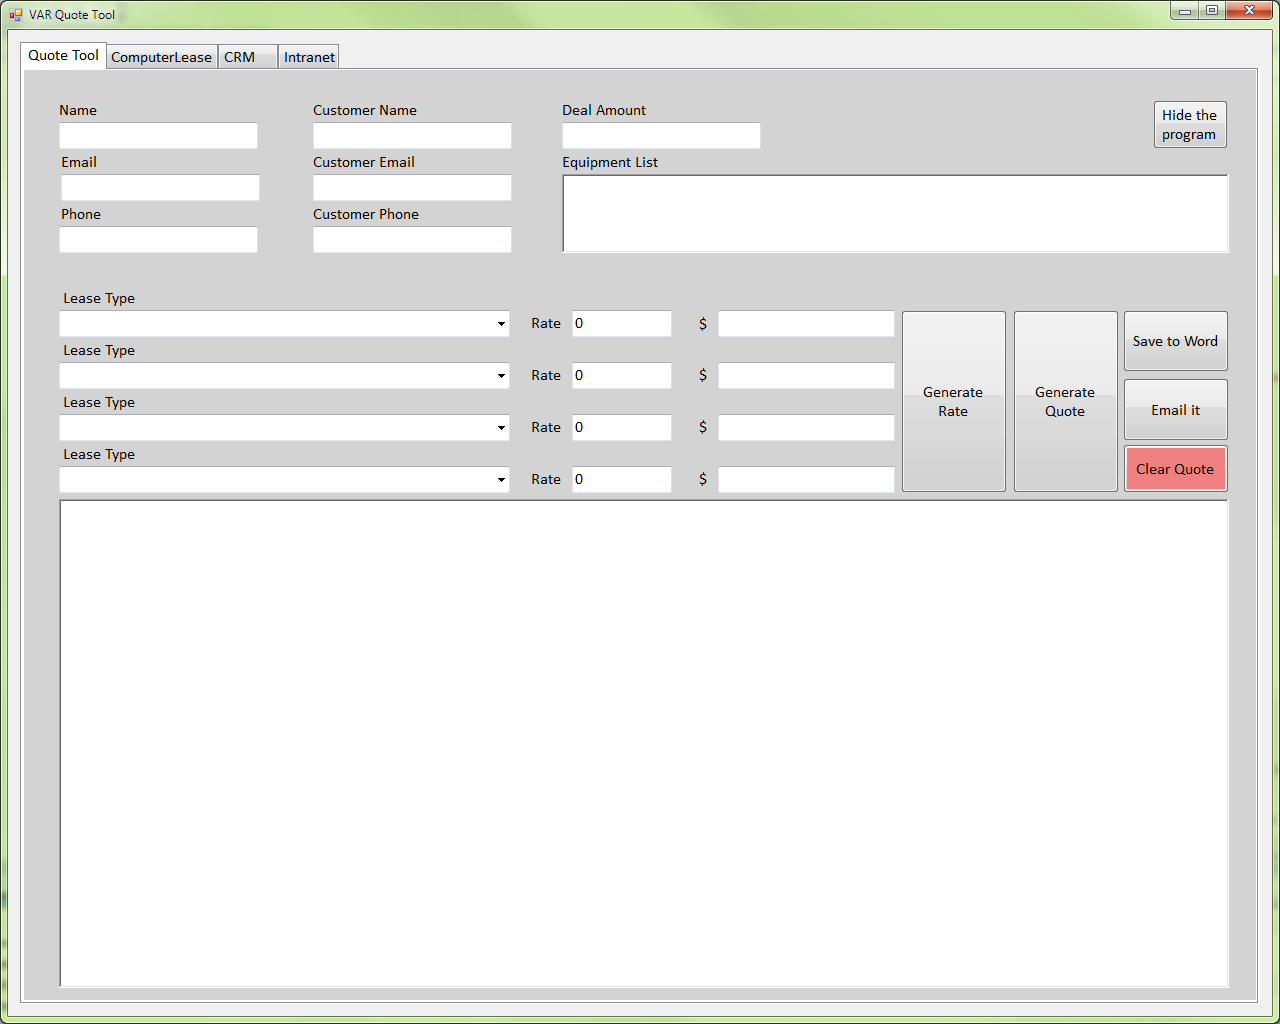Screen dimensions: 1280x1024
Task: Click the large quote output text area
Action: point(644,743)
